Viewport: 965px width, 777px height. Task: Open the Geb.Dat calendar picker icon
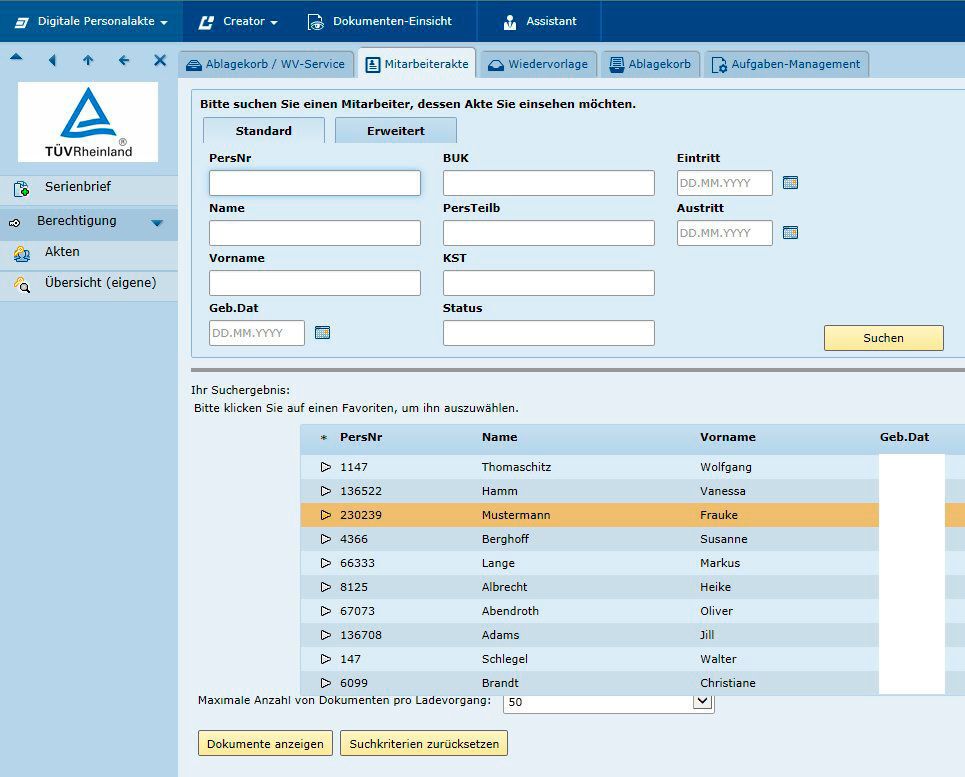[x=322, y=333]
